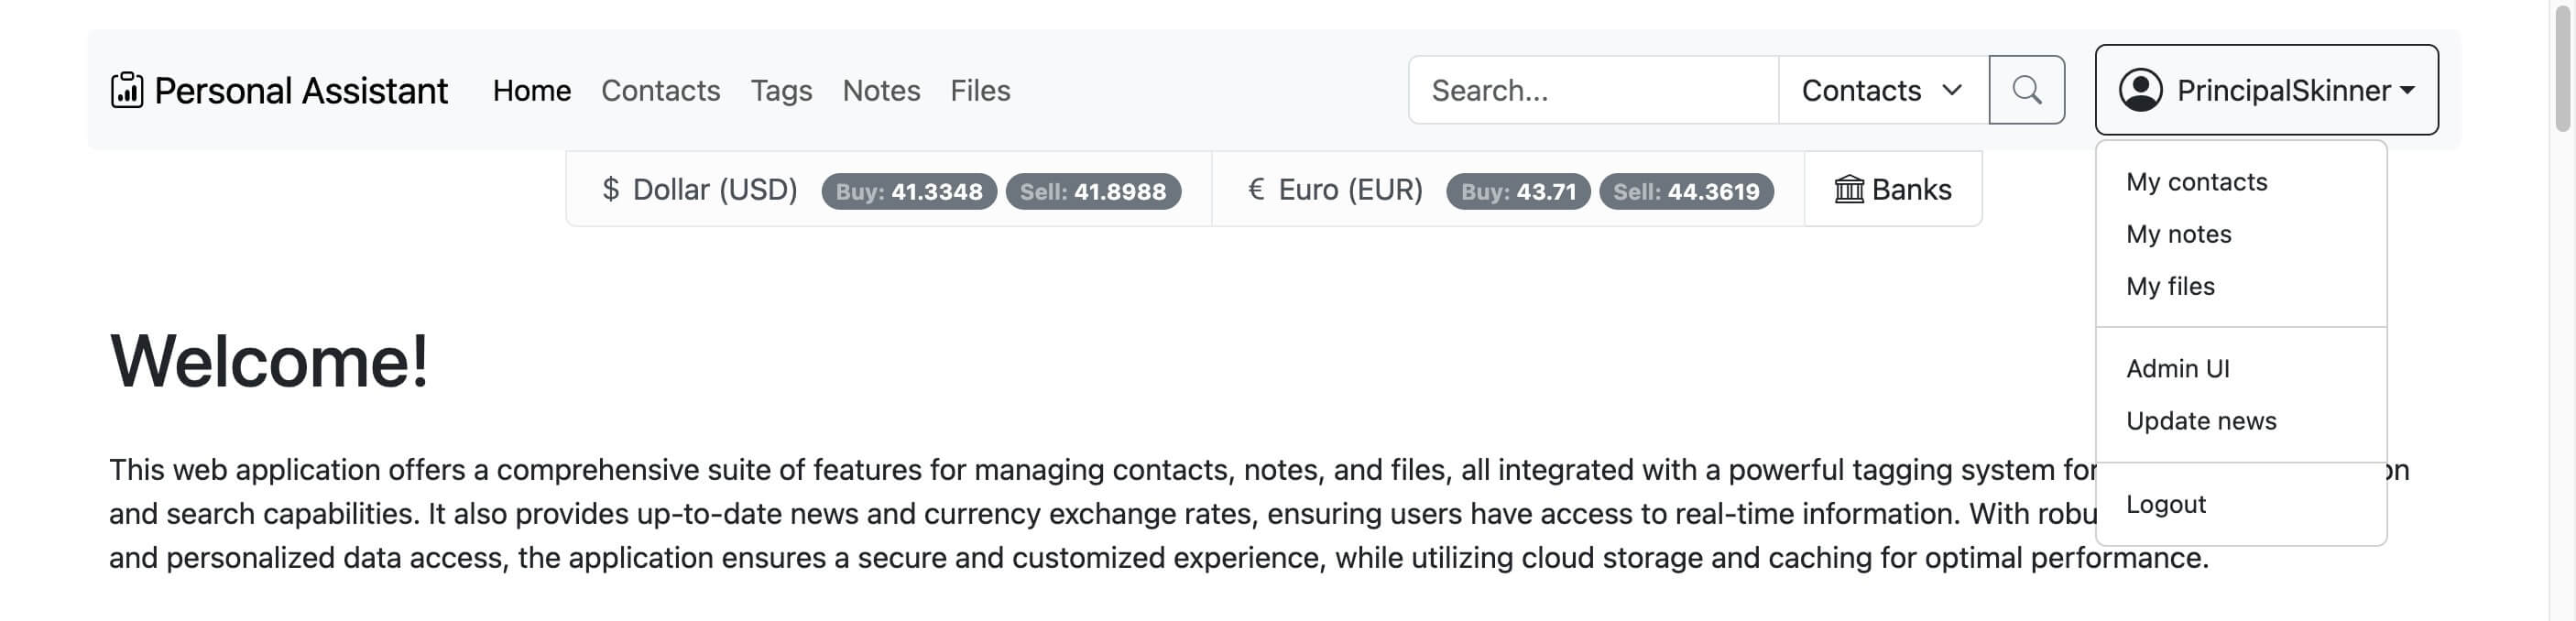Open the Files navigation link
This screenshot has width=2576, height=621.
[980, 90]
